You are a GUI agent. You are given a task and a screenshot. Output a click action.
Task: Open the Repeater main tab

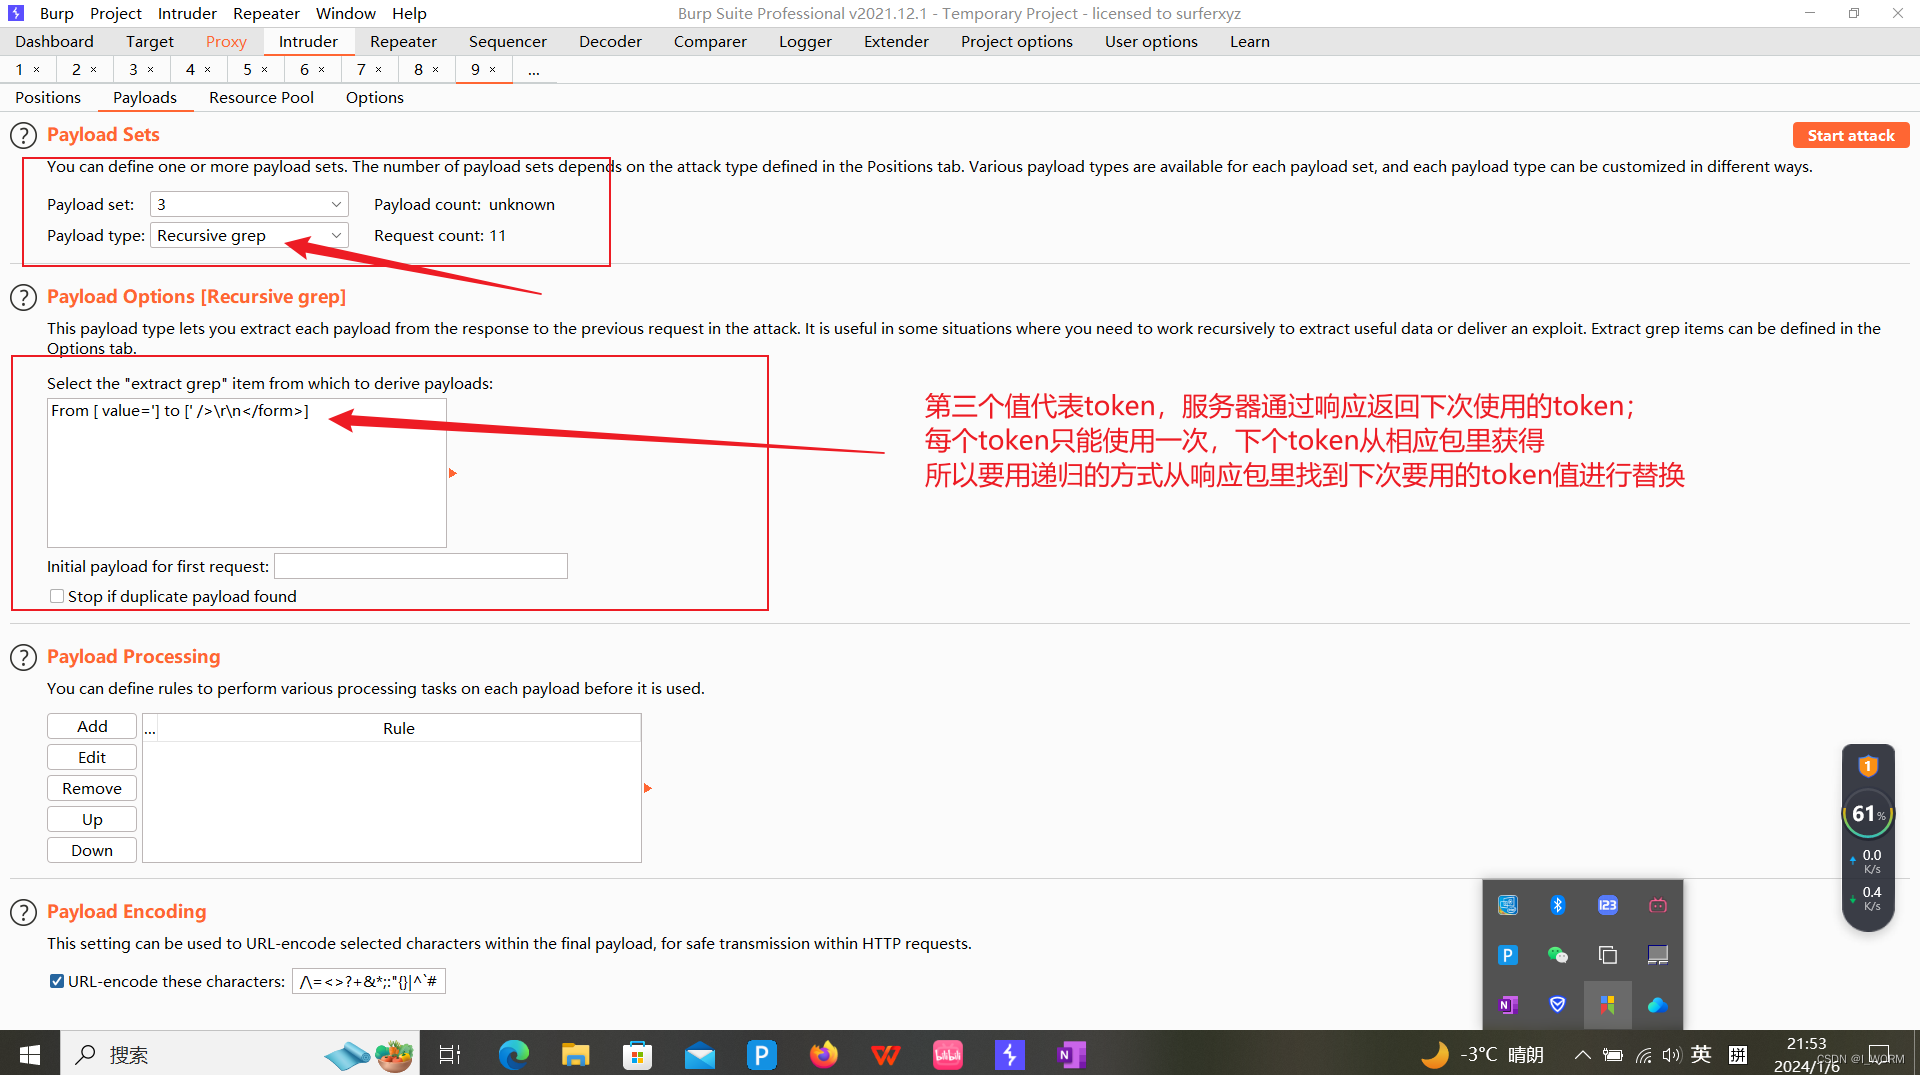tap(403, 41)
